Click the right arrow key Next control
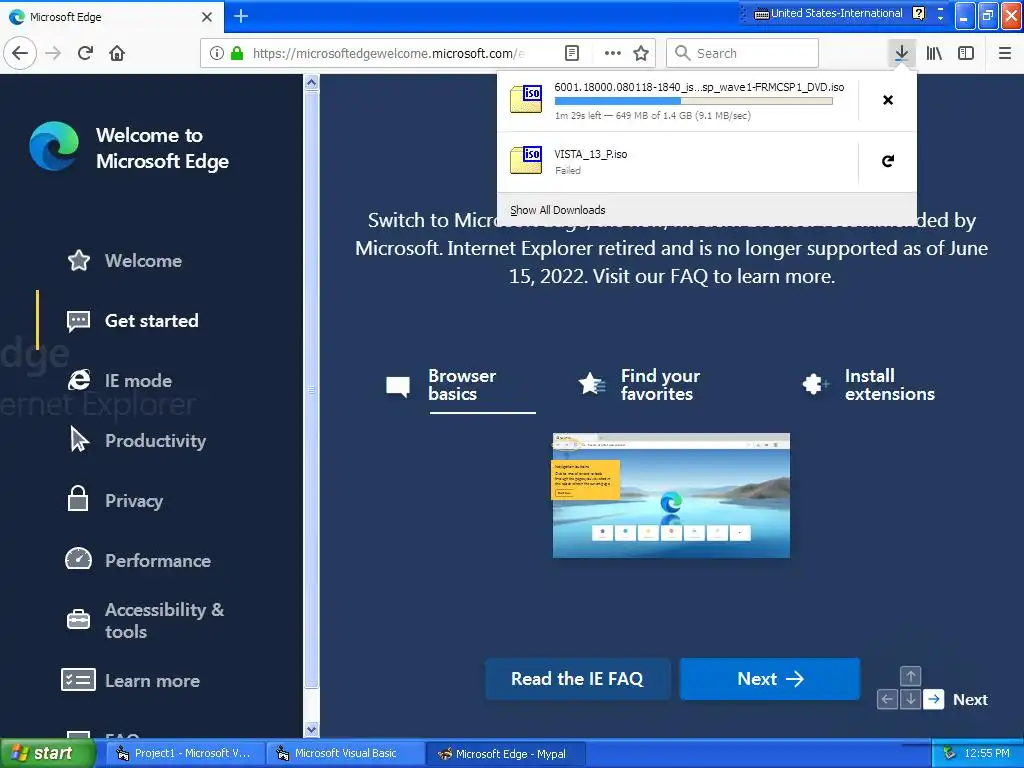This screenshot has width=1024, height=768. coord(935,699)
